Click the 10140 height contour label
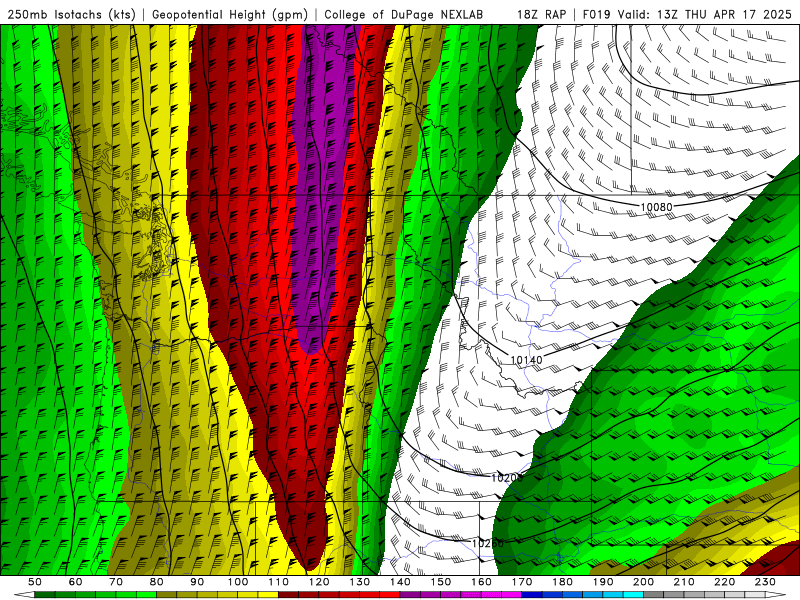Image resolution: width=800 pixels, height=600 pixels. click(x=527, y=360)
